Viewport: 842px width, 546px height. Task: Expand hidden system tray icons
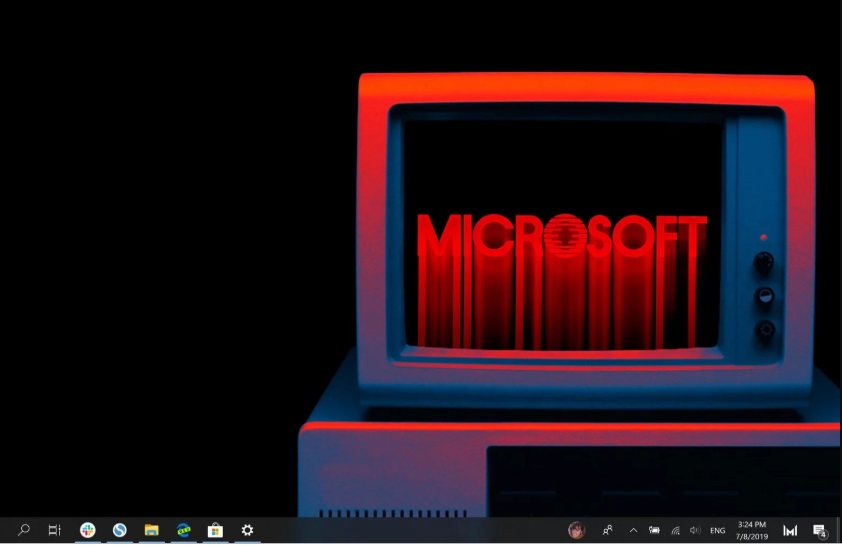pyautogui.click(x=634, y=530)
